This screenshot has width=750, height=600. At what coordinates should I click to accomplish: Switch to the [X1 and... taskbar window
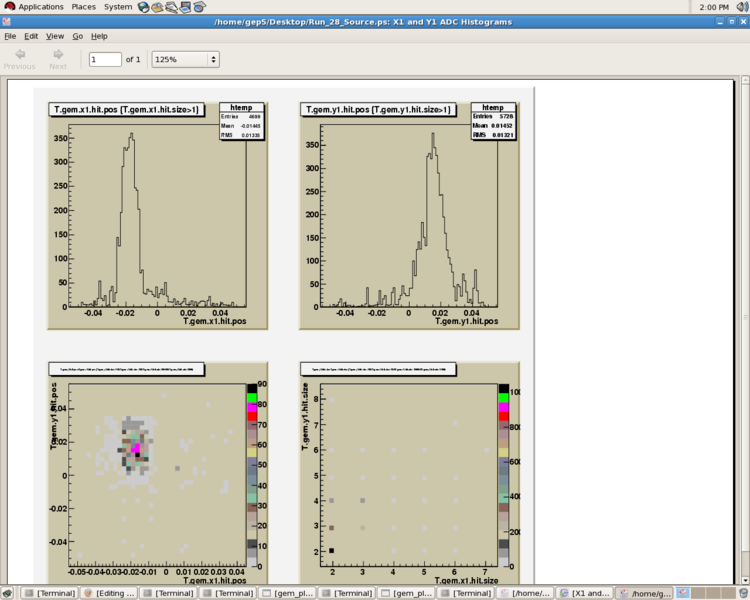pos(585,593)
